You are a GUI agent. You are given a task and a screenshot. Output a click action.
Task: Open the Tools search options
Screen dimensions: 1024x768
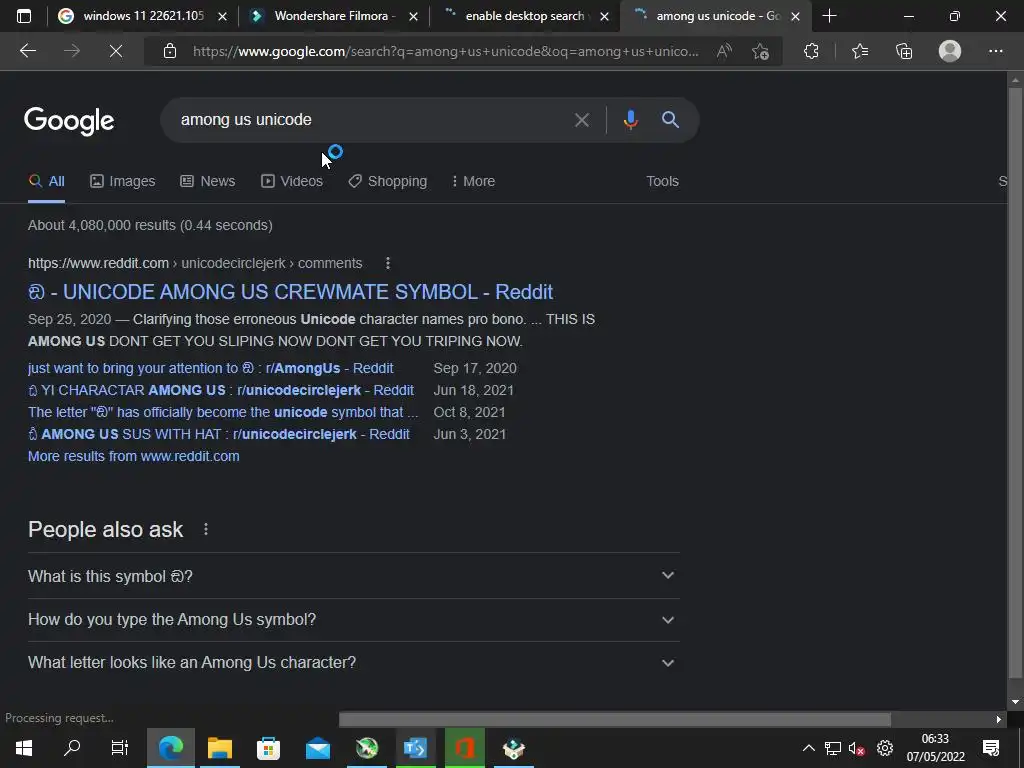click(662, 181)
